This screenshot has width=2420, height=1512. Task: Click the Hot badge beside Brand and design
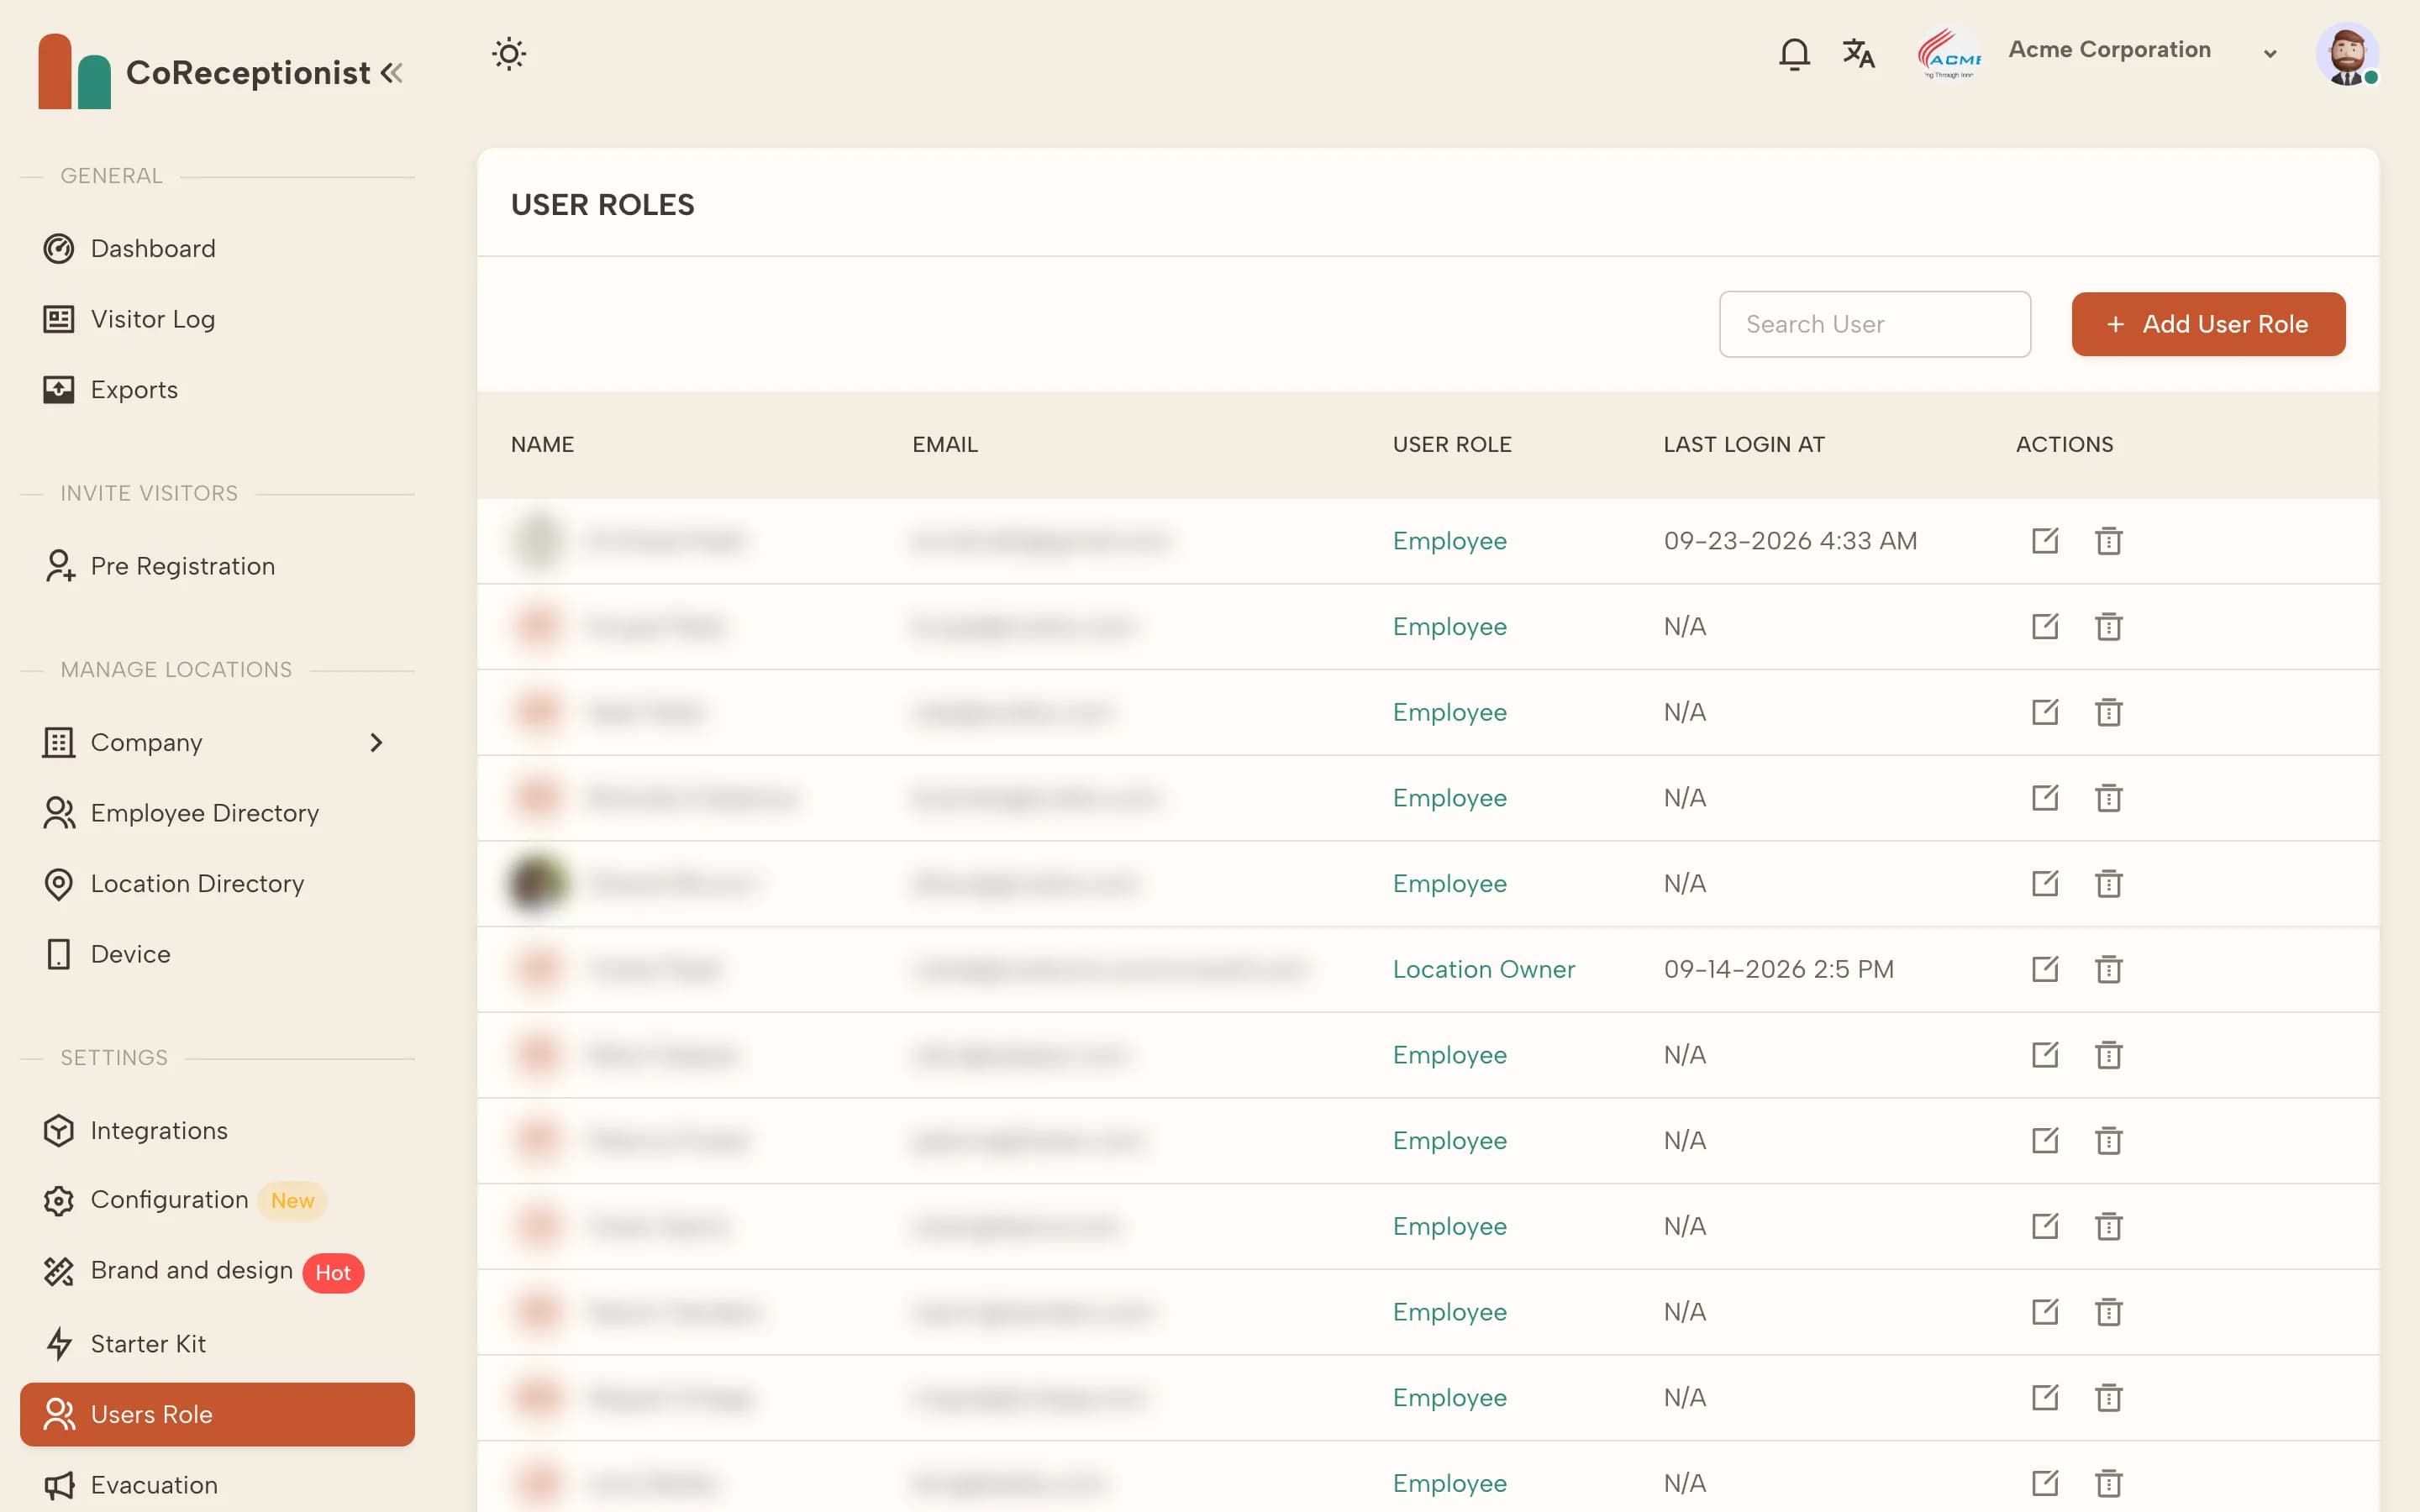pos(333,1273)
